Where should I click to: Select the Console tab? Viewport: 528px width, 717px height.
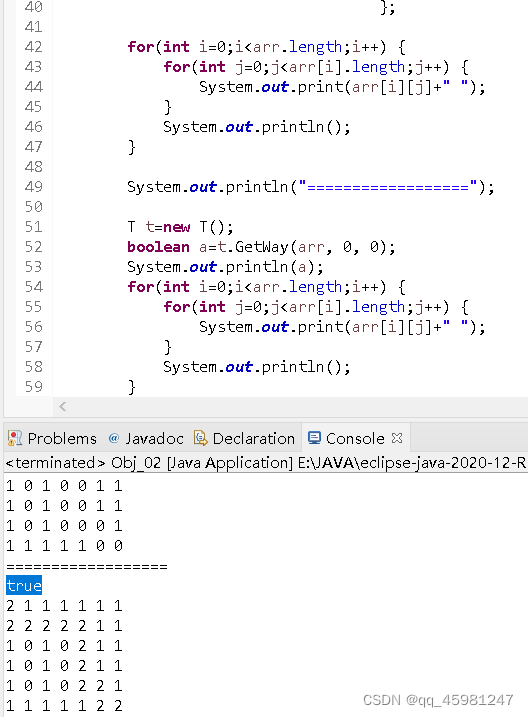355,439
